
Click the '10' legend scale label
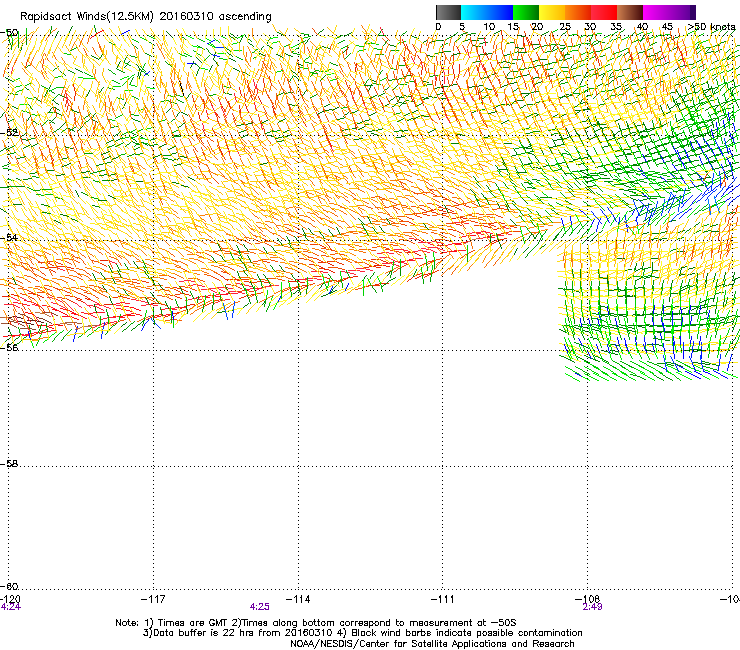(489, 27)
